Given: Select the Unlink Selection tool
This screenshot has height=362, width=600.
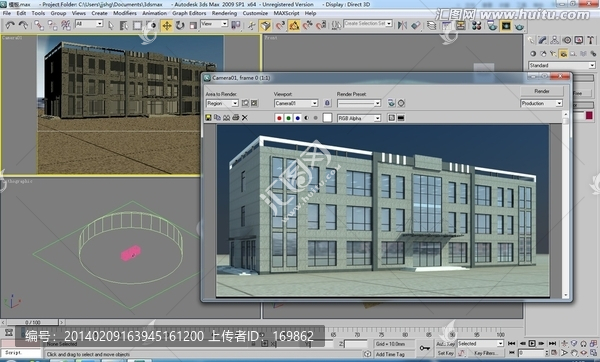Looking at the screenshot, I should pyautogui.click(x=52, y=25).
